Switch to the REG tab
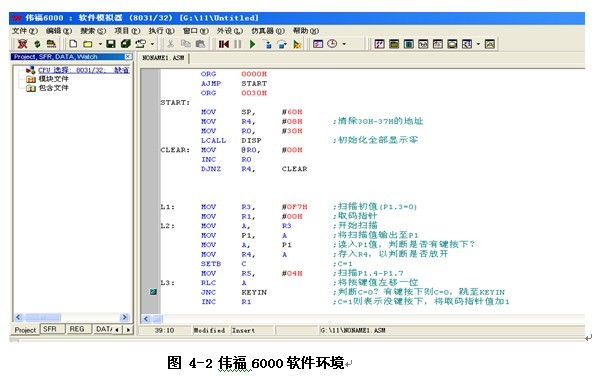 point(76,329)
